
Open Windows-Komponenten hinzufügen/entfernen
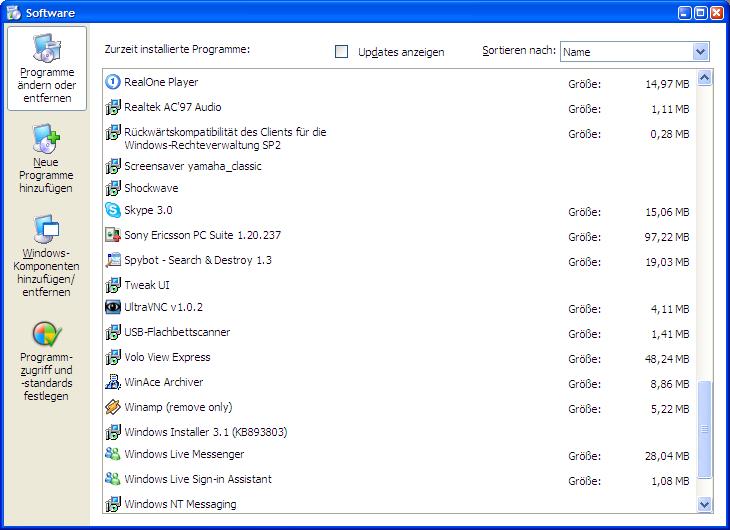46,255
